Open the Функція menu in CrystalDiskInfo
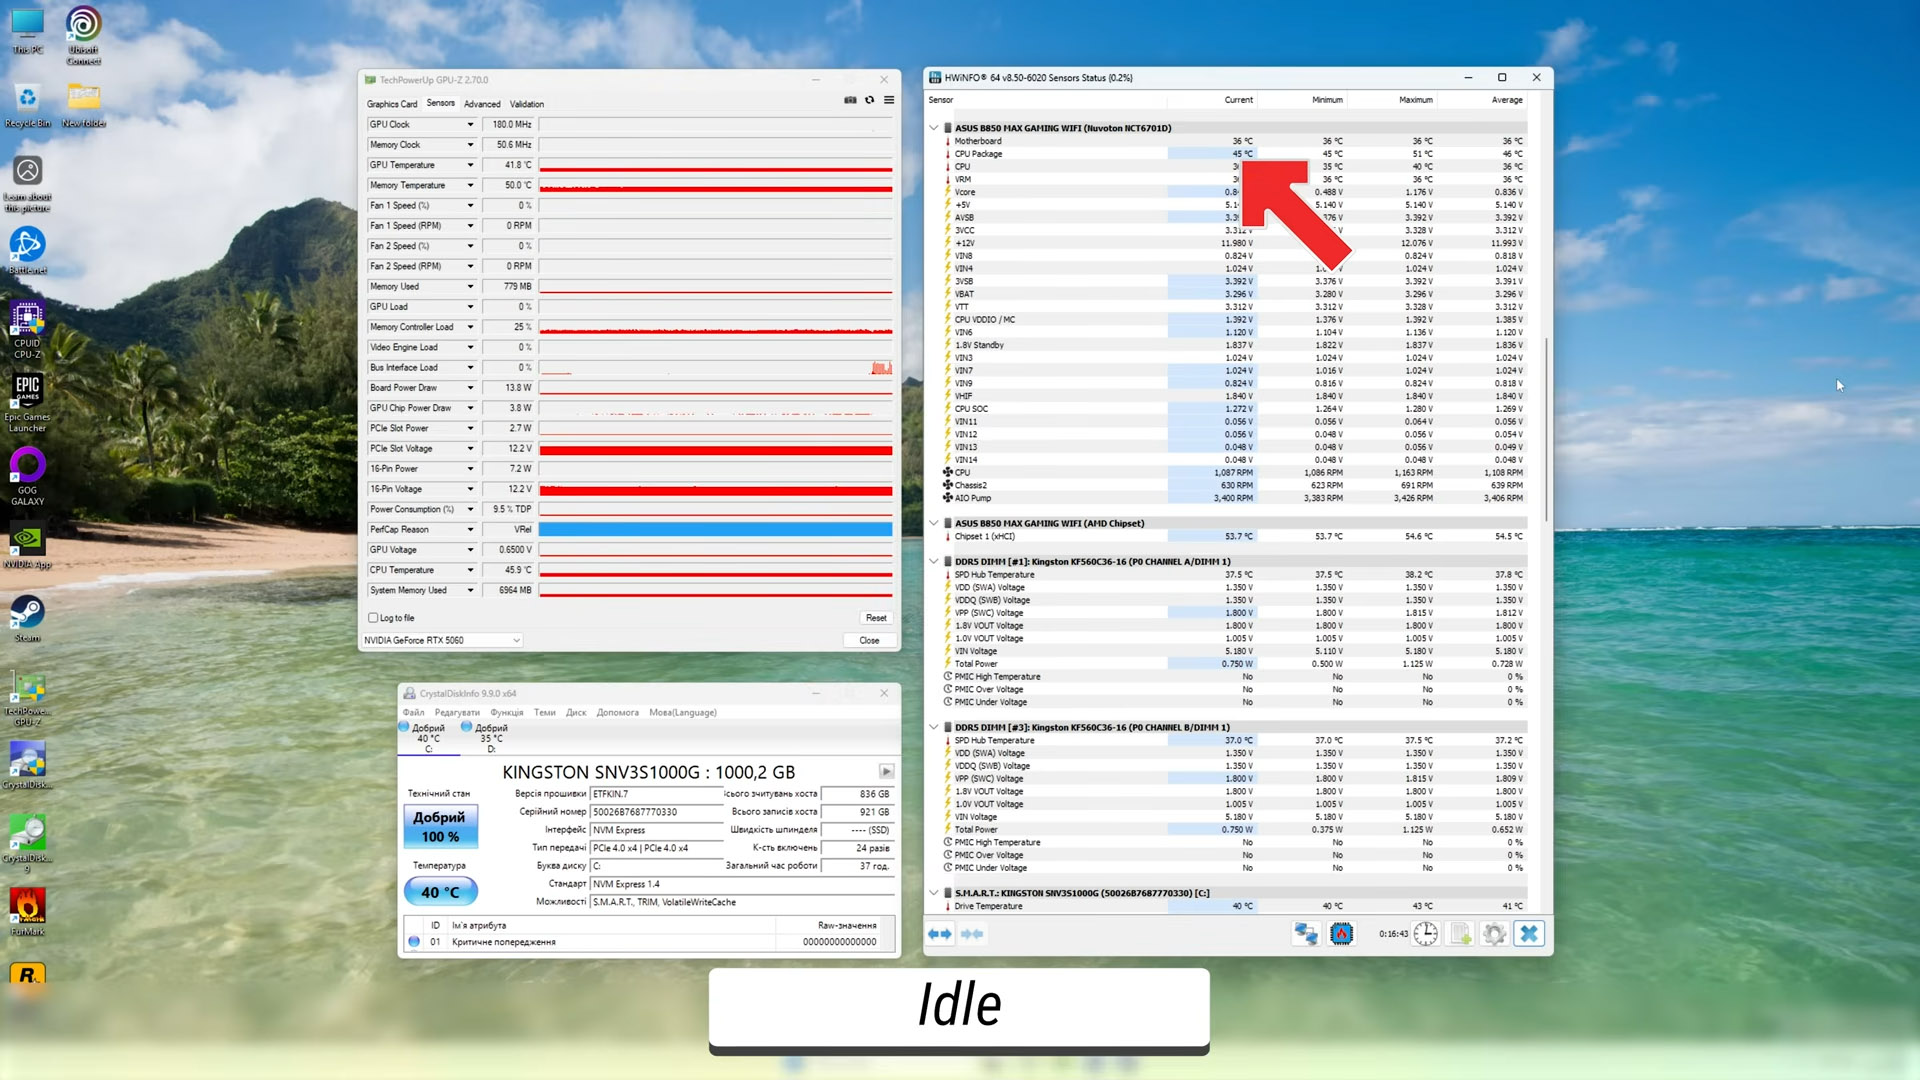The image size is (1920, 1080). [507, 713]
